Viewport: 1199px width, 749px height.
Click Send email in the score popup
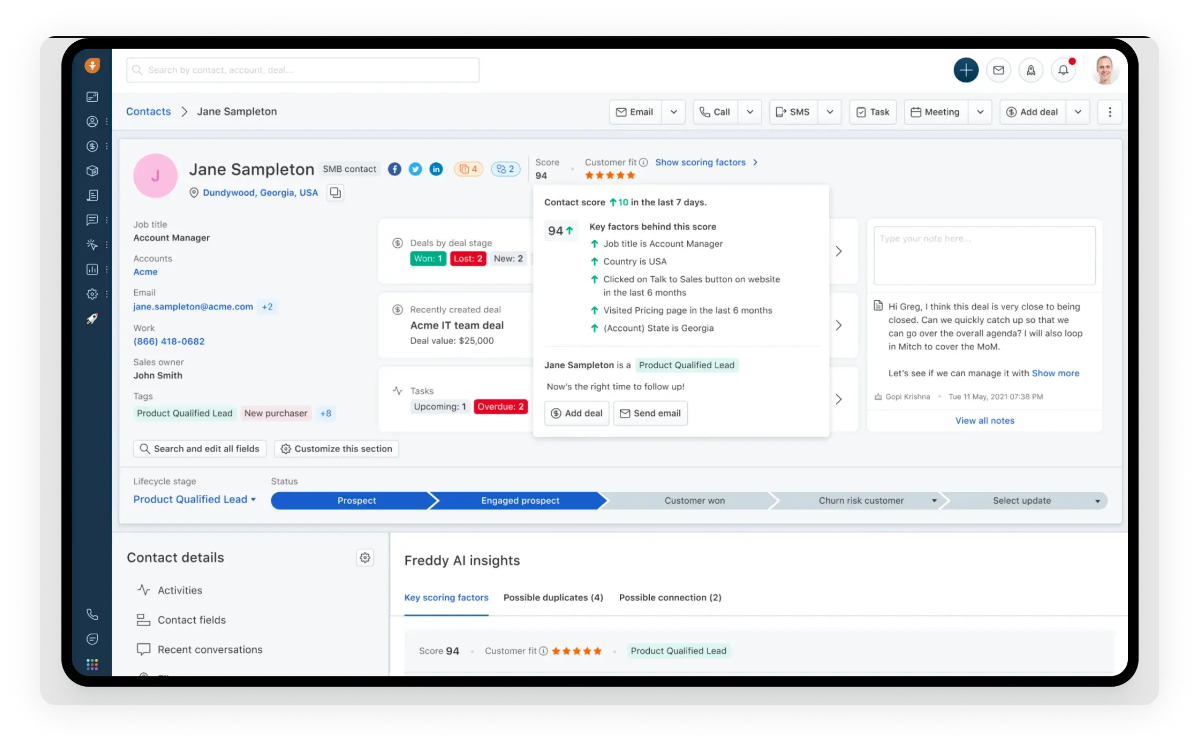click(650, 413)
